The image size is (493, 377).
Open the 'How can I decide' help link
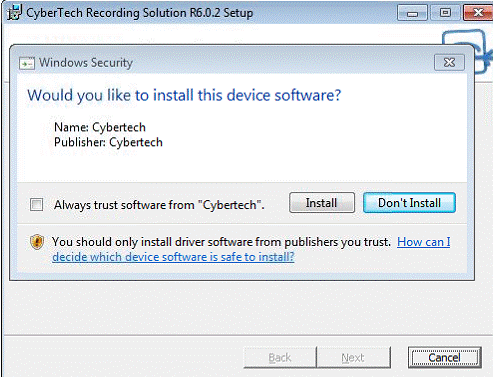[251, 249]
